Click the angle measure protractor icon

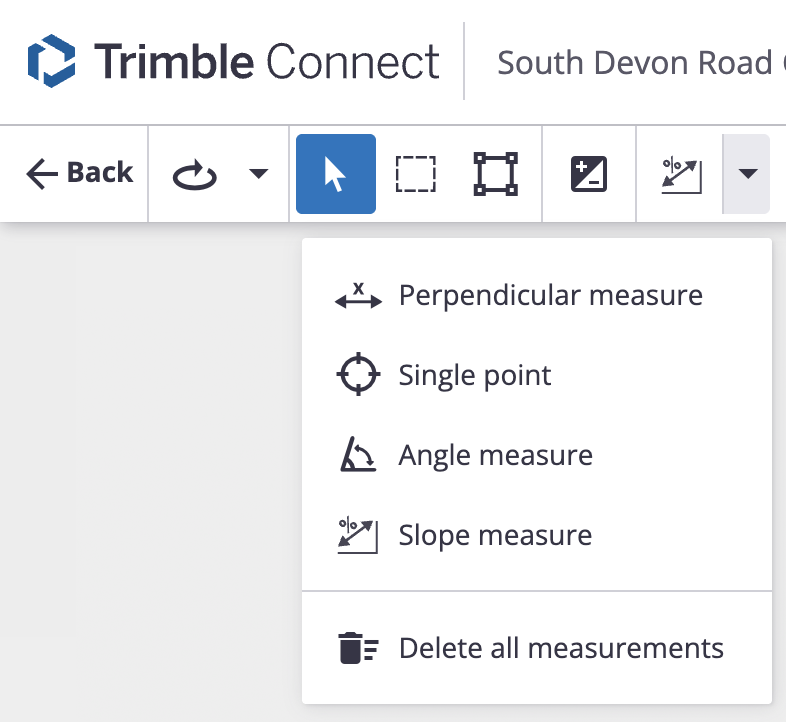[x=357, y=454]
